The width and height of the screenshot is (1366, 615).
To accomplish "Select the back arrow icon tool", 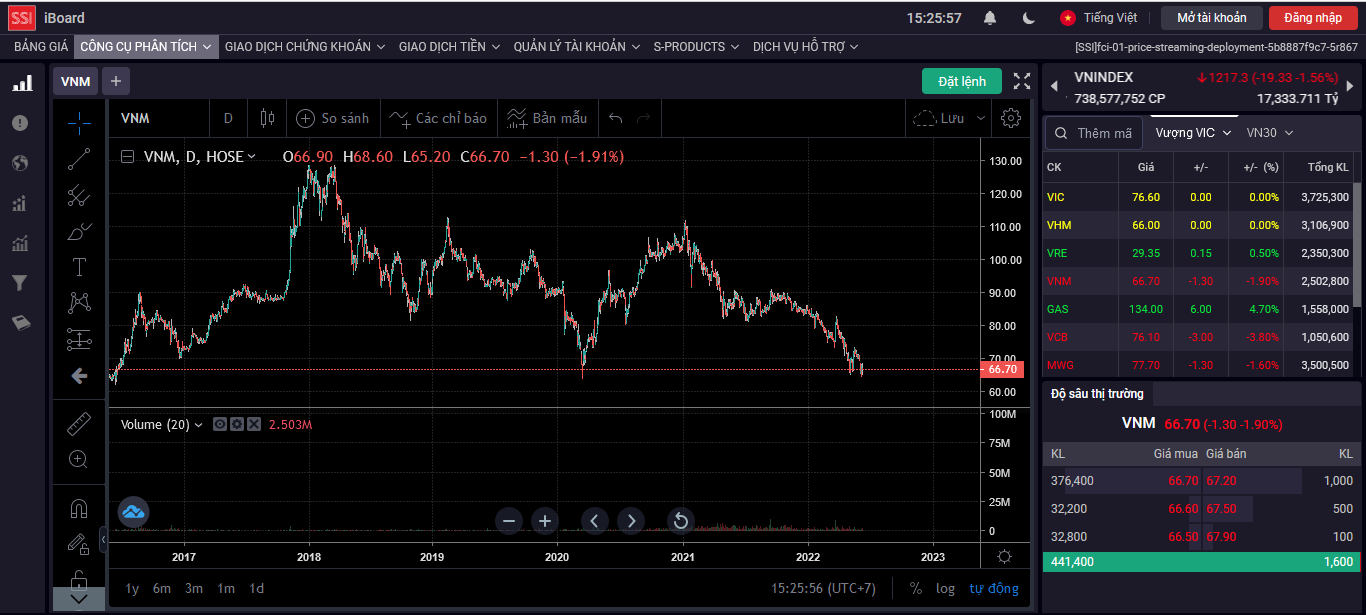I will coord(79,375).
